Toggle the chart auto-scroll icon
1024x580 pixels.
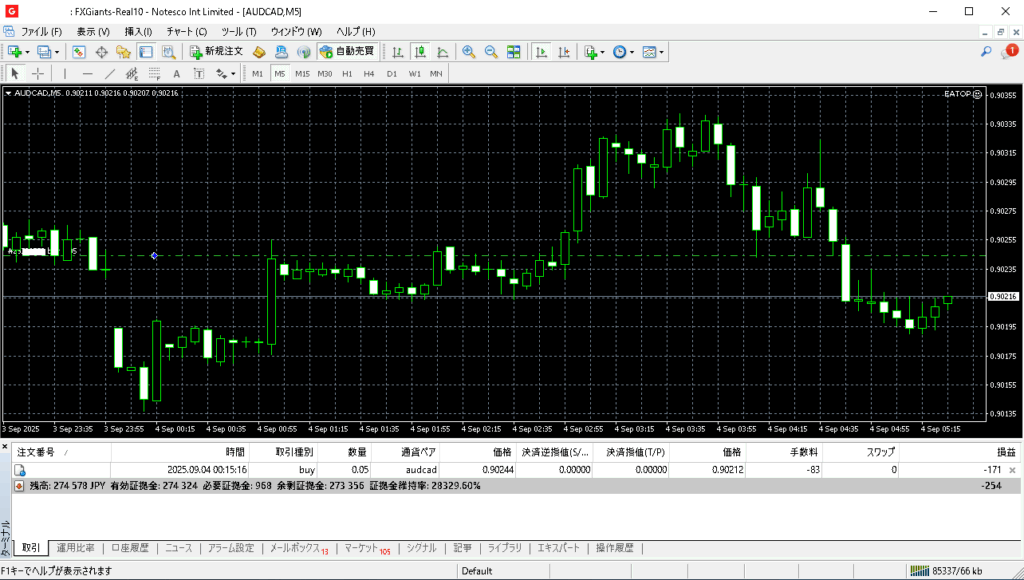[x=541, y=51]
